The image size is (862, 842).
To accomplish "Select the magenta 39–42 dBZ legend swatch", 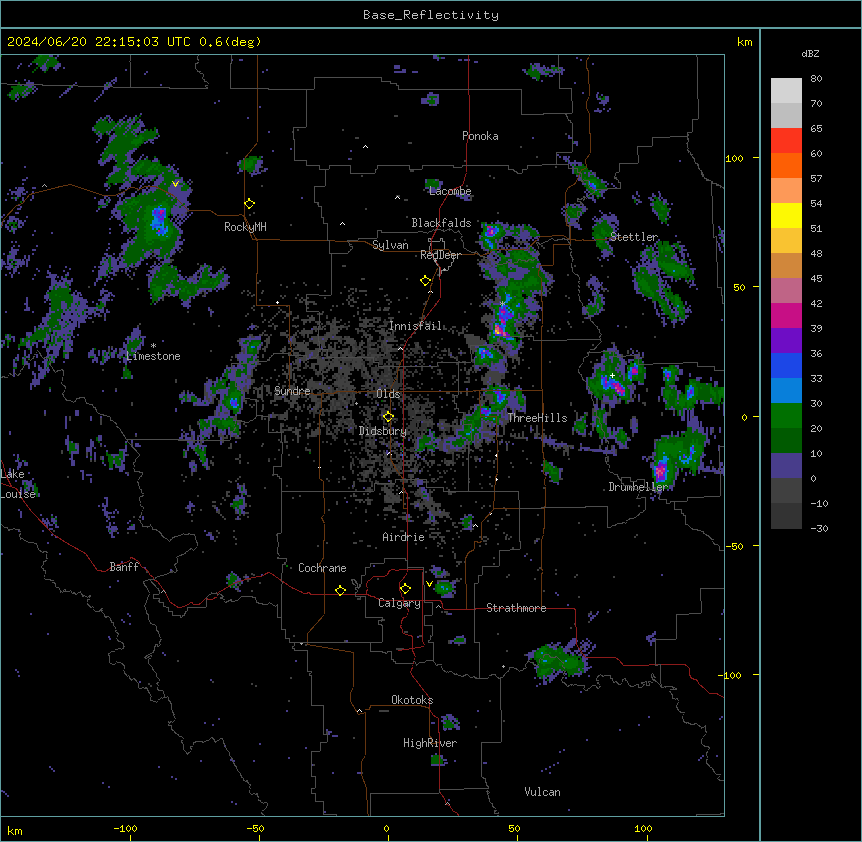I will click(786, 315).
